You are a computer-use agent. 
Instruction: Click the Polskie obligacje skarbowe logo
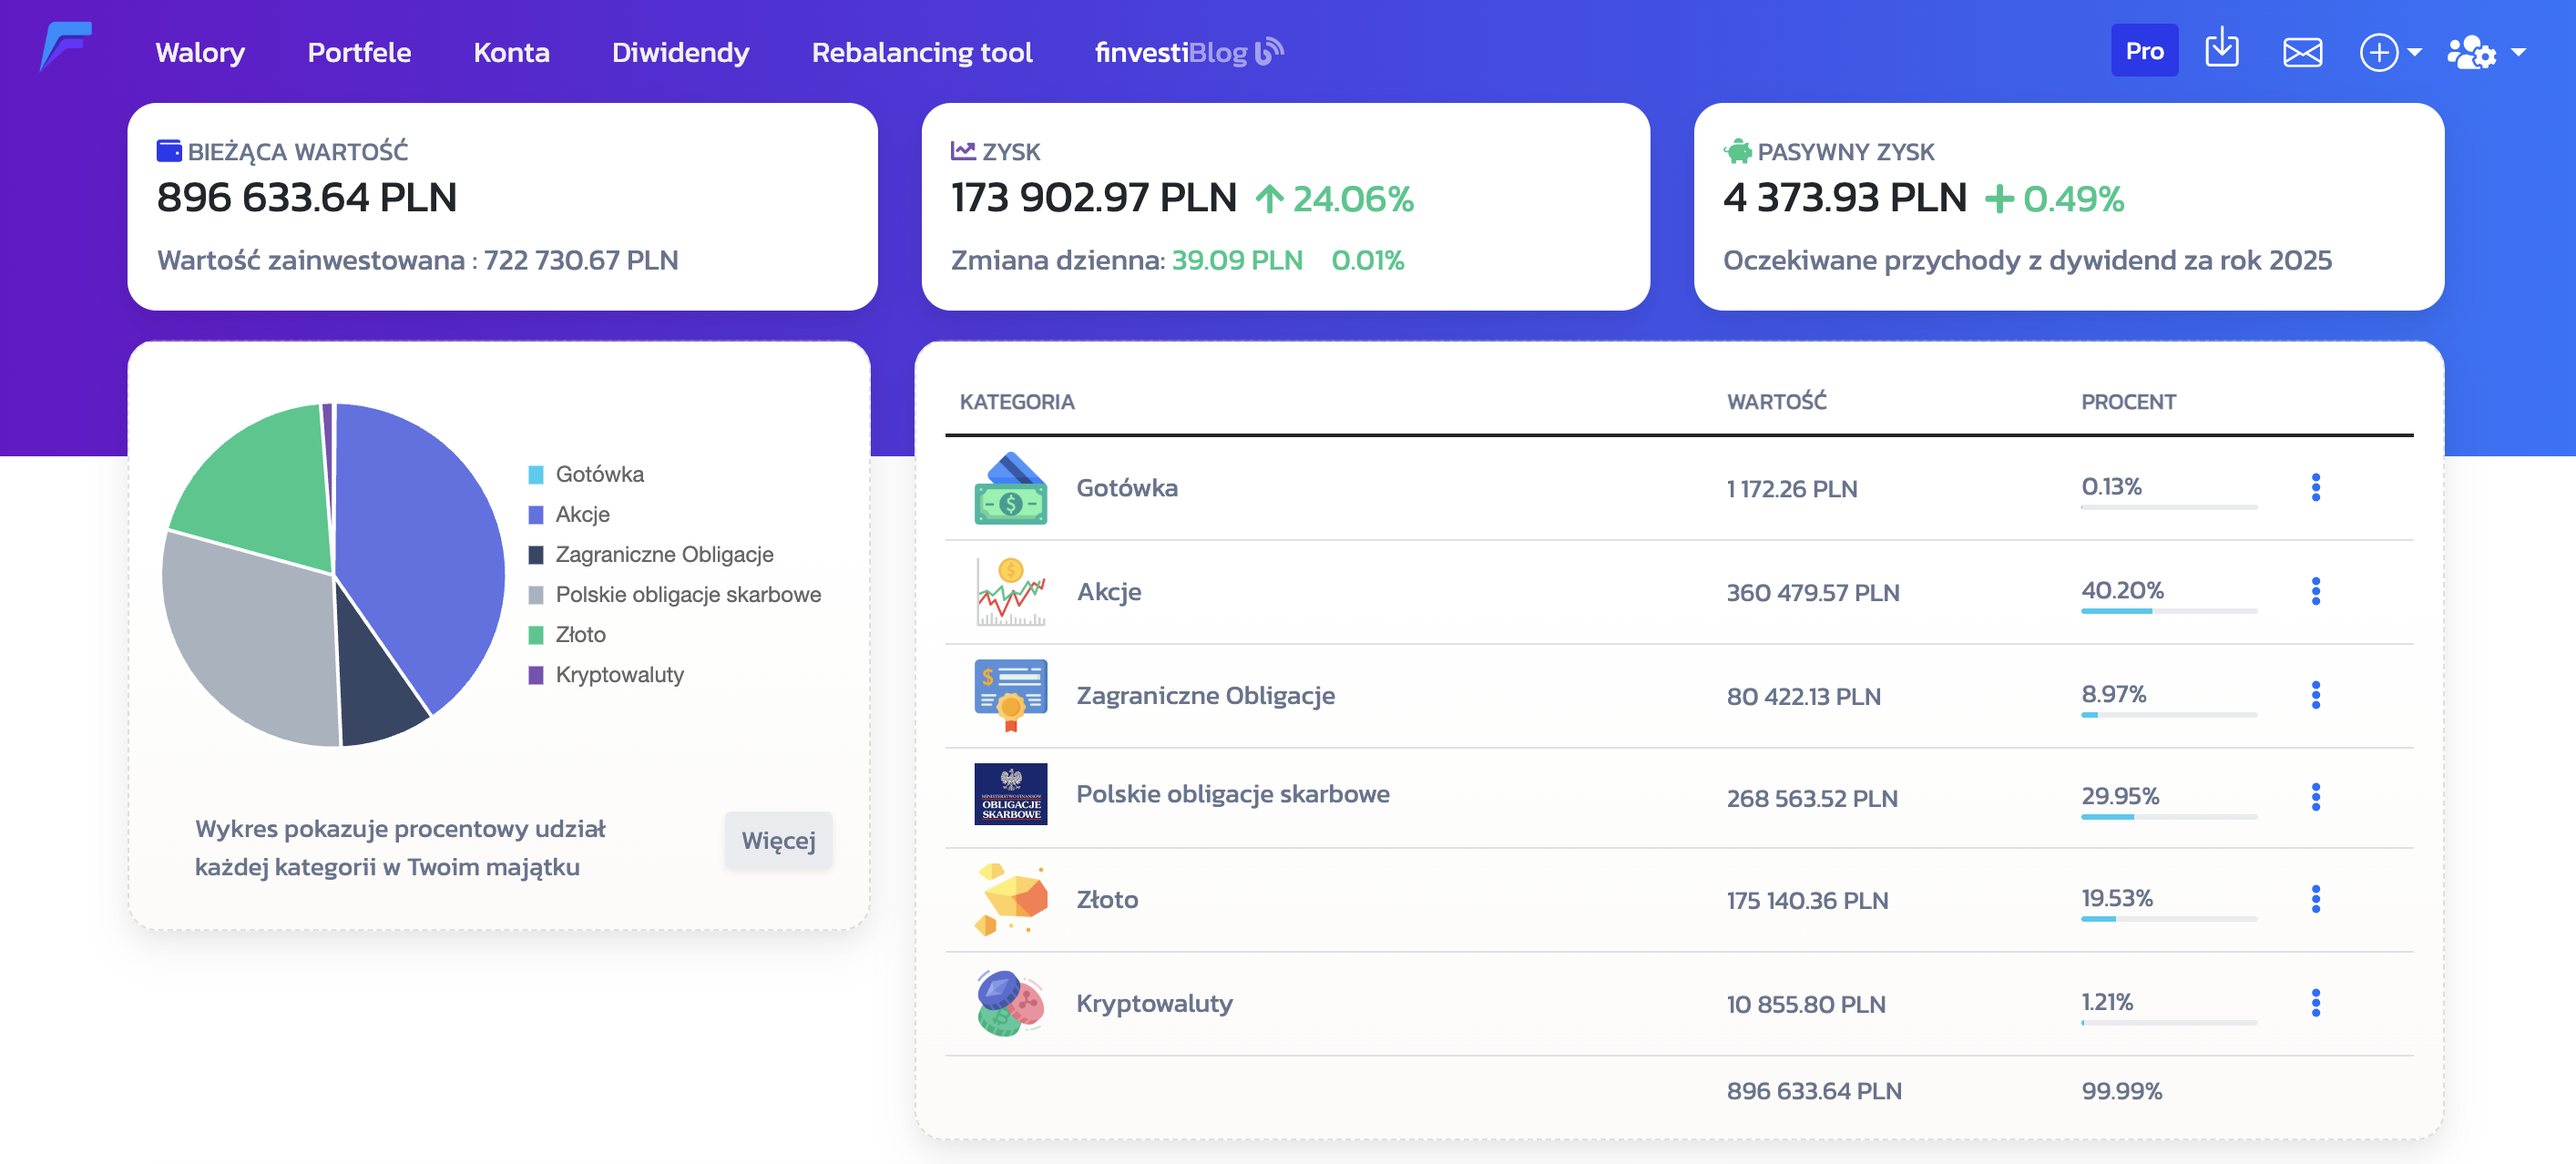pyautogui.click(x=1010, y=795)
